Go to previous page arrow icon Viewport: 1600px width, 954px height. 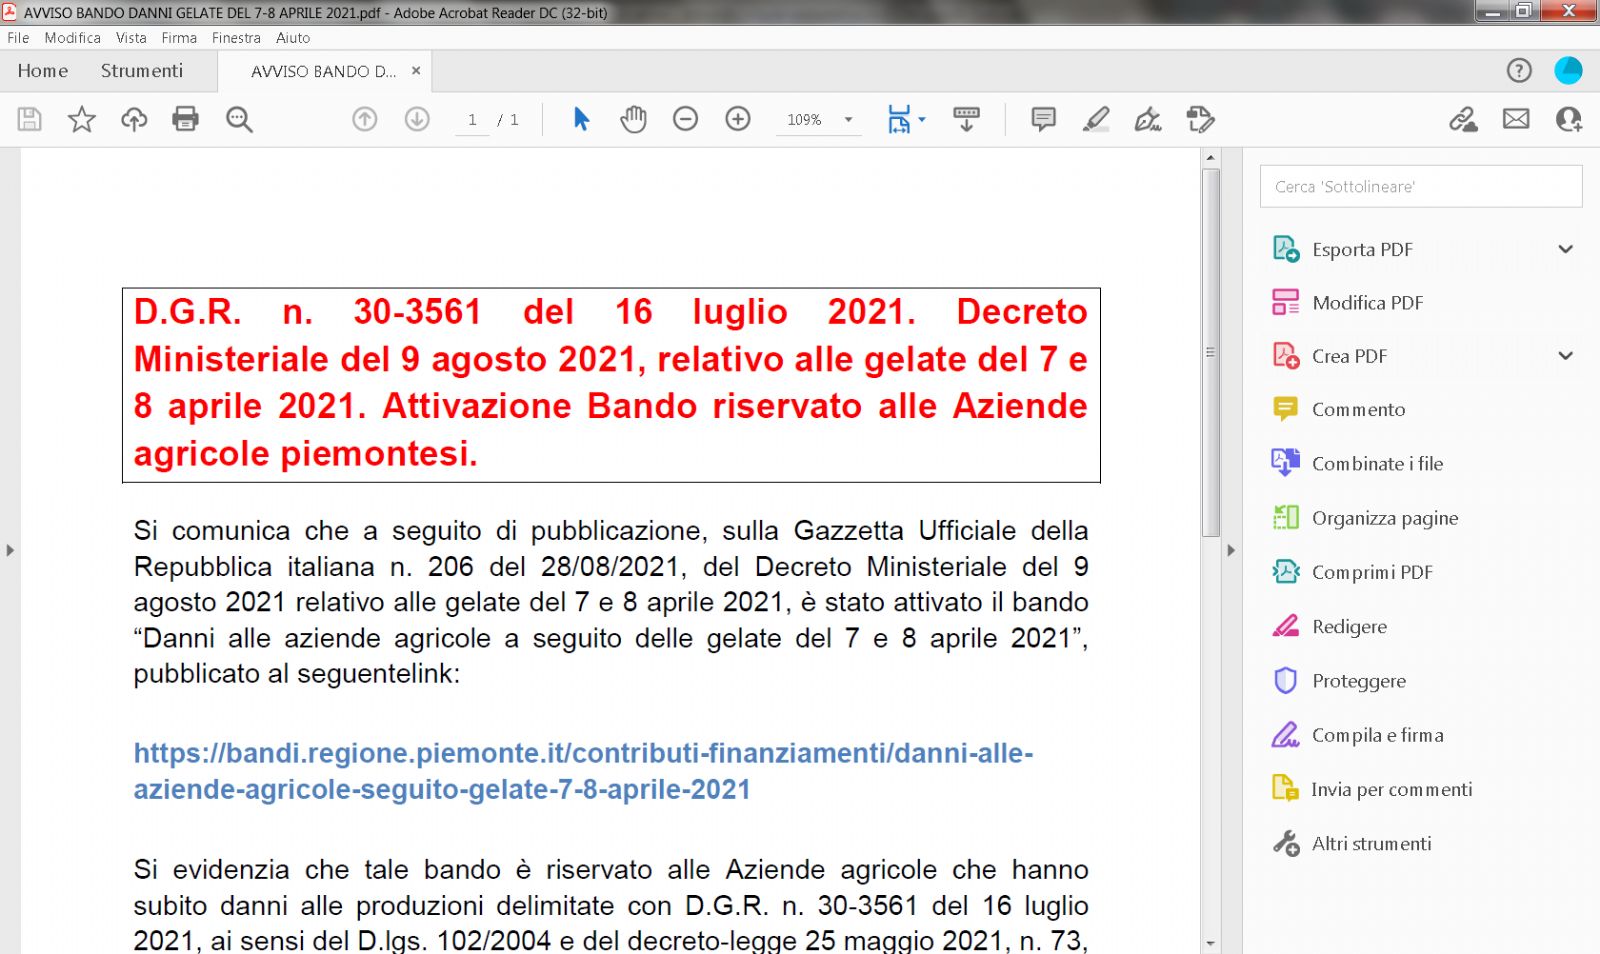(365, 119)
